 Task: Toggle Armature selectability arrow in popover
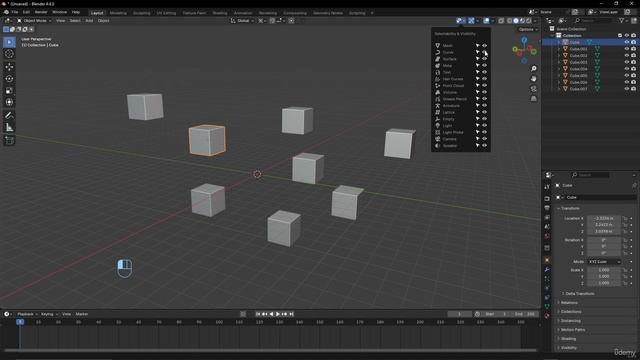(477, 106)
